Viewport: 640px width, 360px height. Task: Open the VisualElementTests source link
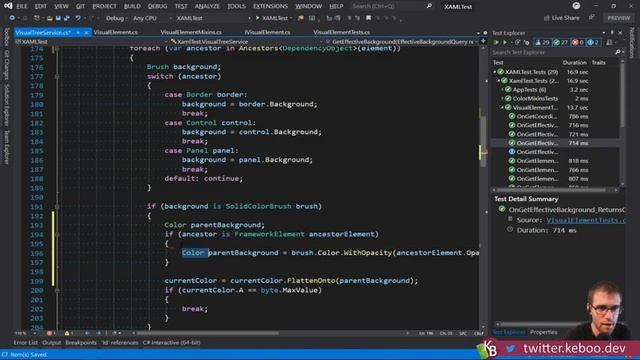coord(586,220)
